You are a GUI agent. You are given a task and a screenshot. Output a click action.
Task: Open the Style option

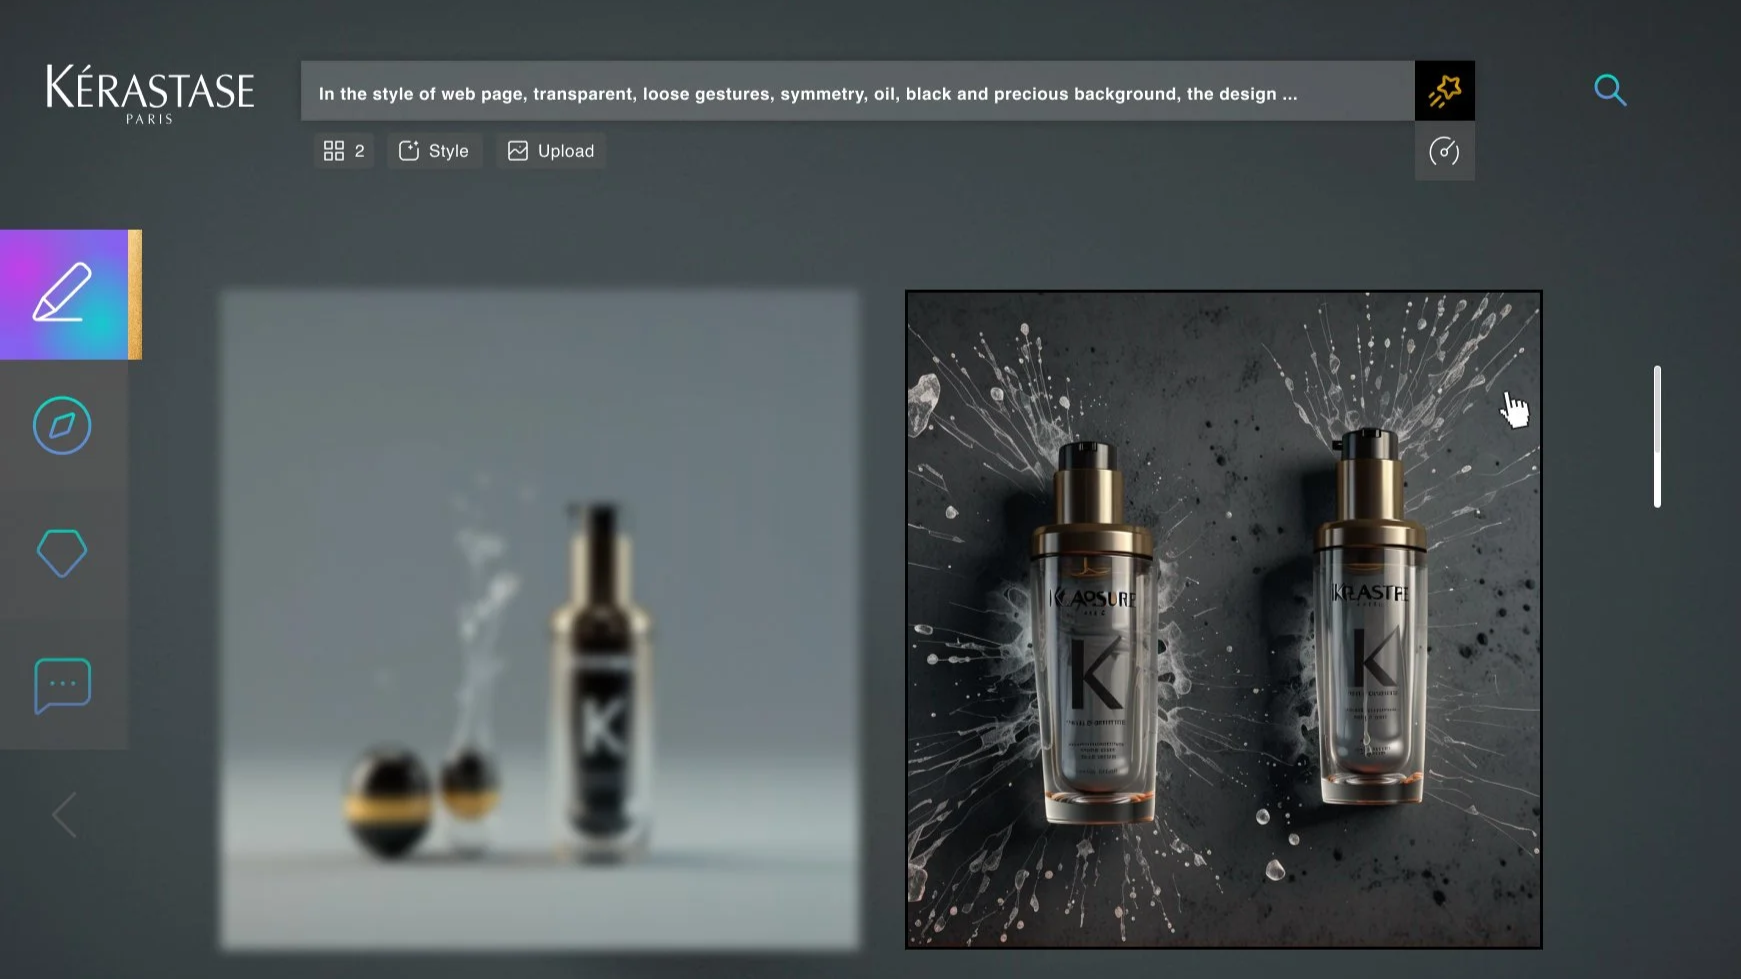click(x=434, y=151)
